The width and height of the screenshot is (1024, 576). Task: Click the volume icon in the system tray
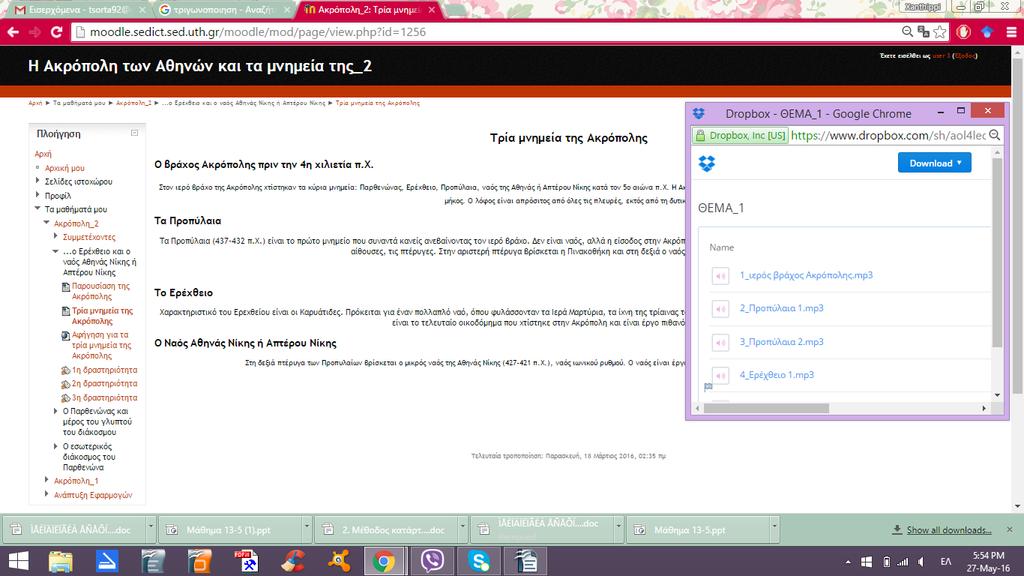click(921, 562)
